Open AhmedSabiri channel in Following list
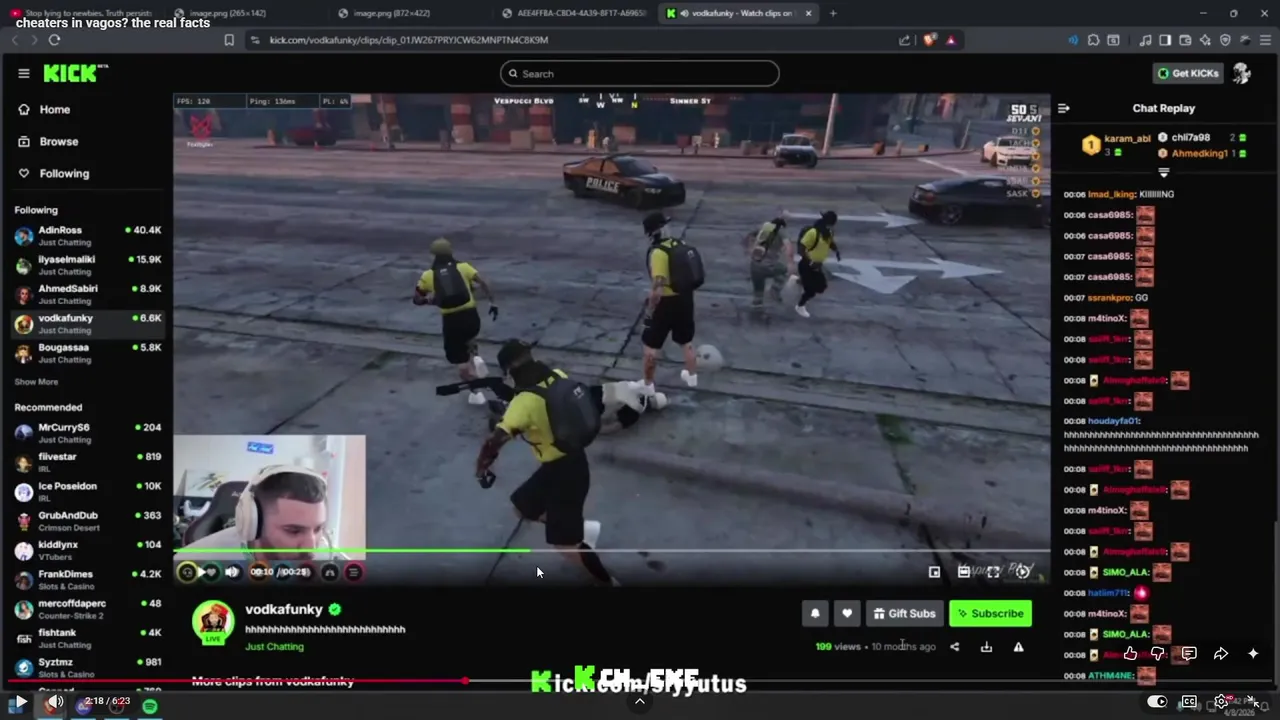This screenshot has width=1280, height=720. point(88,294)
